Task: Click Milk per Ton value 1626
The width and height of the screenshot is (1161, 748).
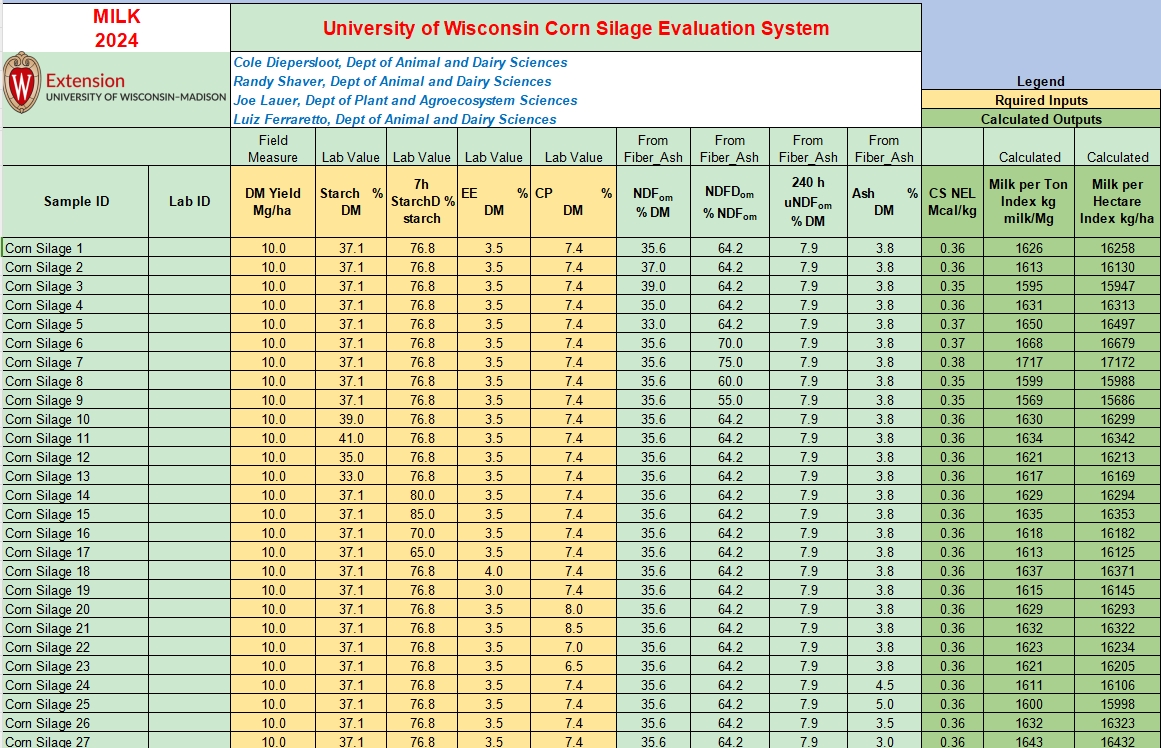Action: [1028, 248]
